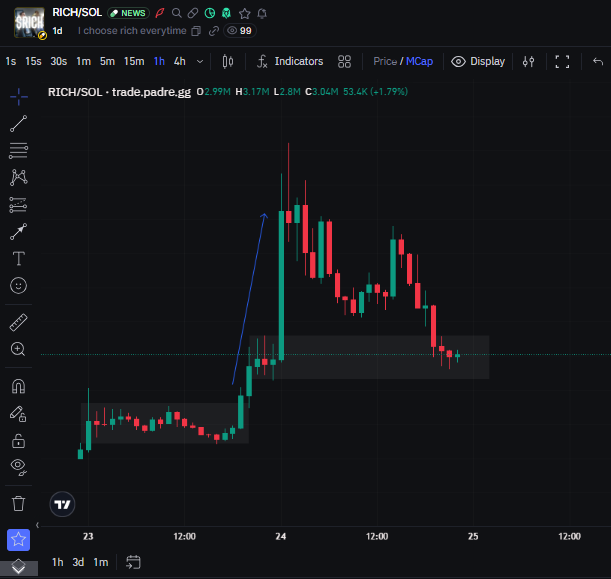
Task: Toggle magnet mode for drawings
Action: [18, 386]
